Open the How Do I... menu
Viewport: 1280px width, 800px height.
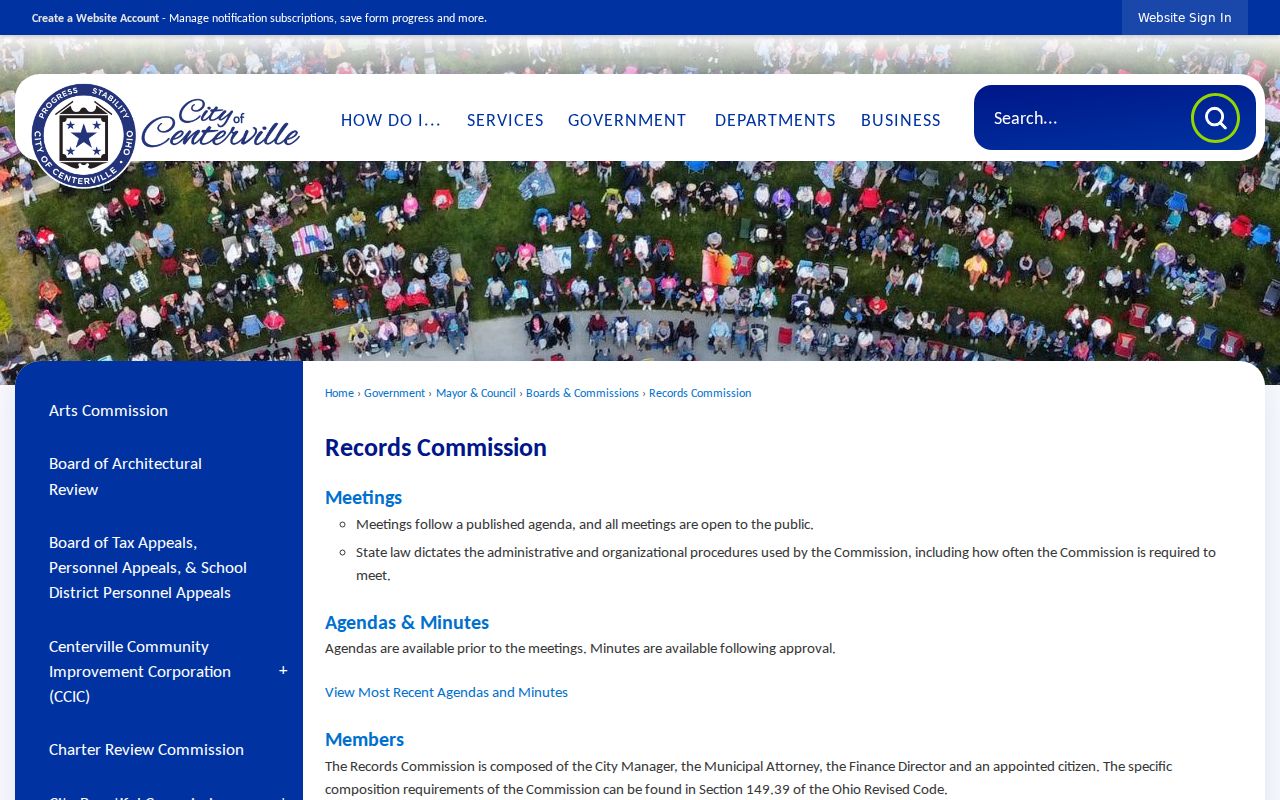[390, 120]
